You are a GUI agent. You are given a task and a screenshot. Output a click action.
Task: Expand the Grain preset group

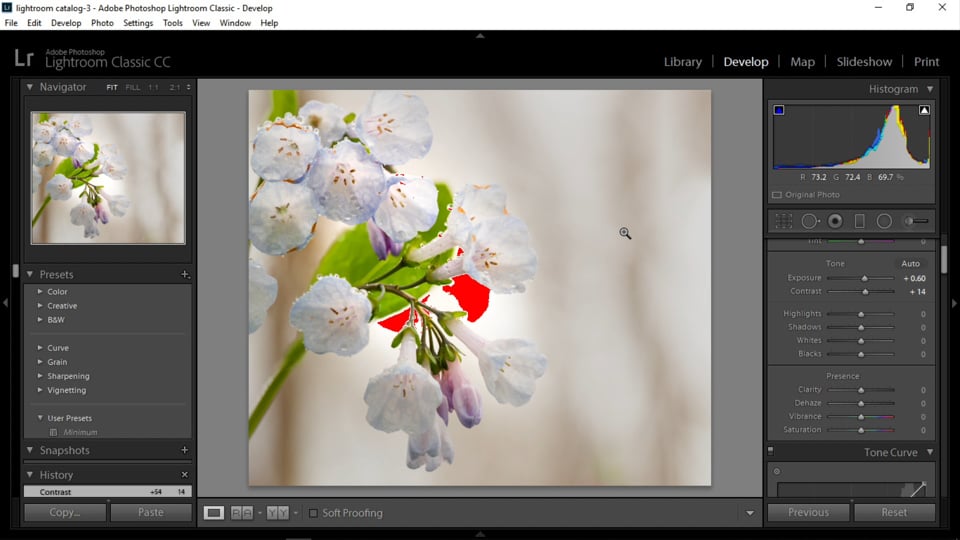click(40, 362)
